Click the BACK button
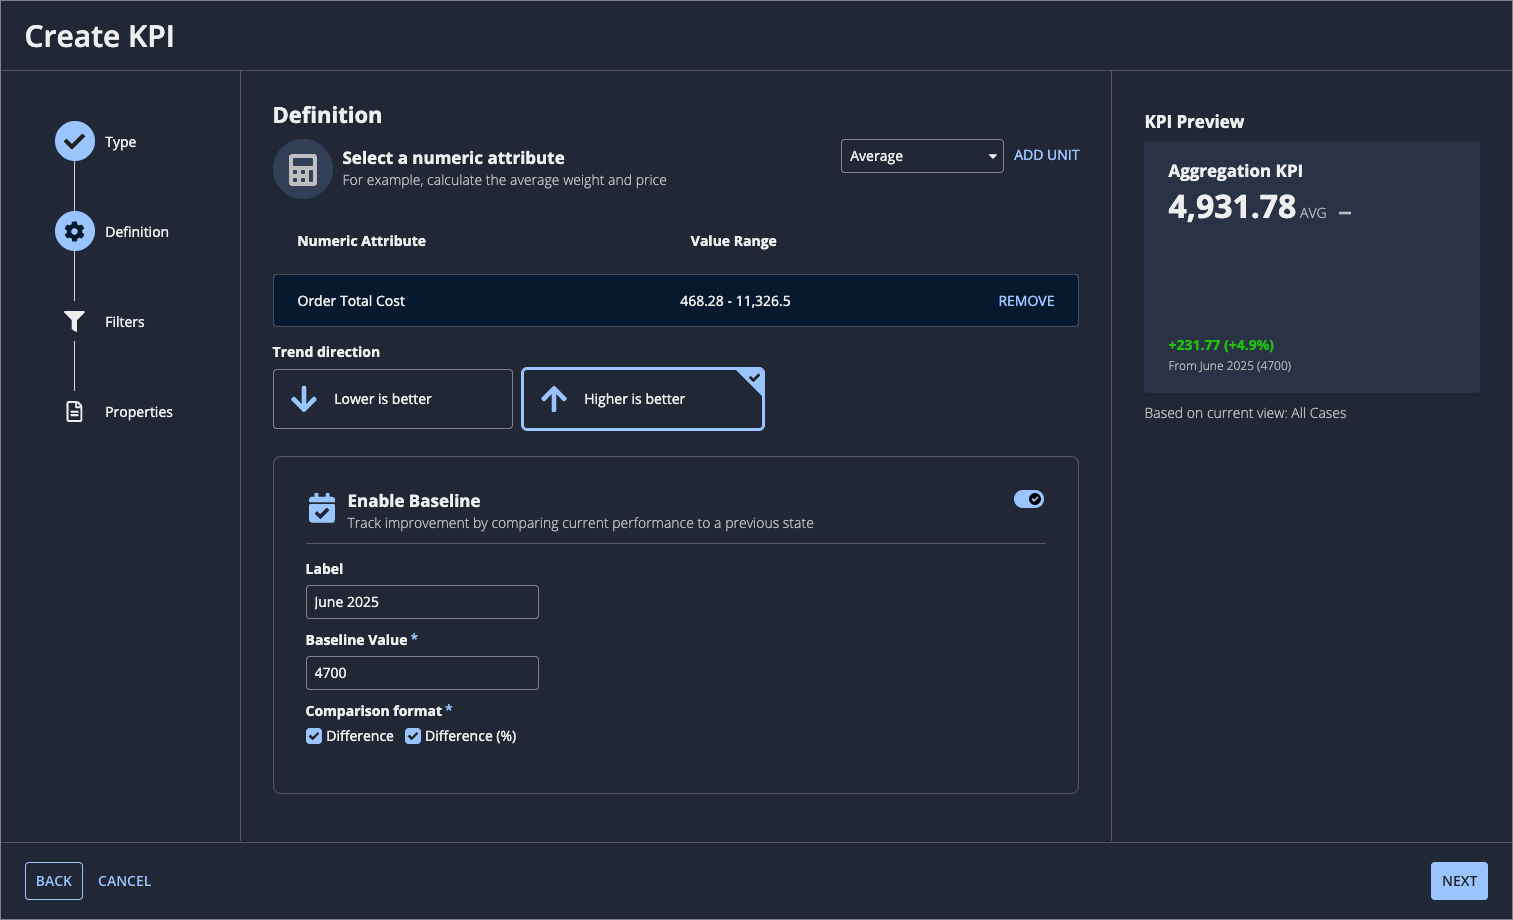Screen dimensions: 1513x920 pyautogui.click(x=54, y=881)
